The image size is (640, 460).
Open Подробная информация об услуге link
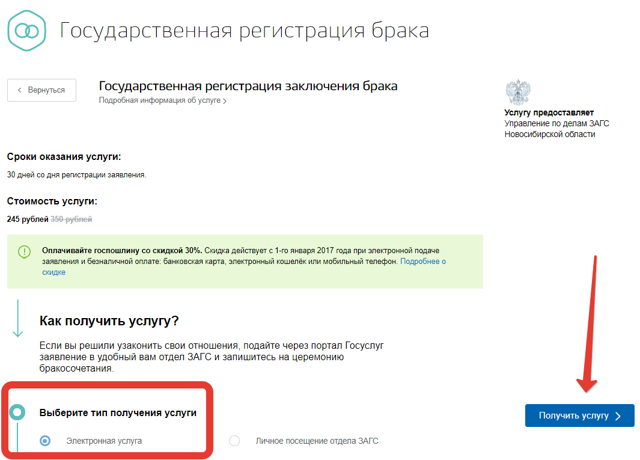coord(162,100)
